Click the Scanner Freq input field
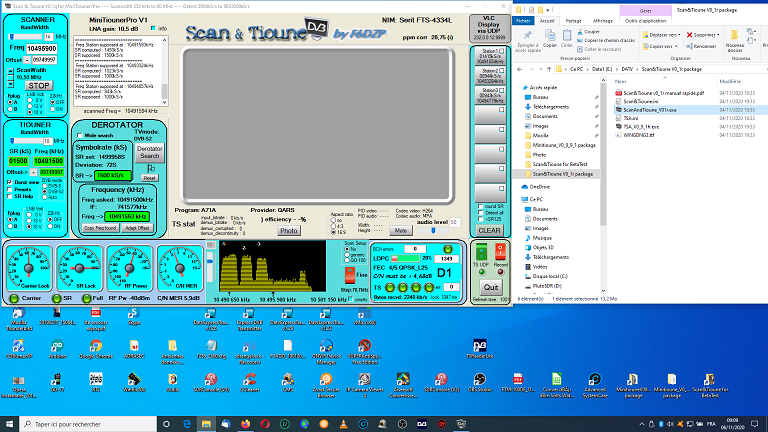Viewport: 768px width, 432px height. pyautogui.click(x=42, y=48)
